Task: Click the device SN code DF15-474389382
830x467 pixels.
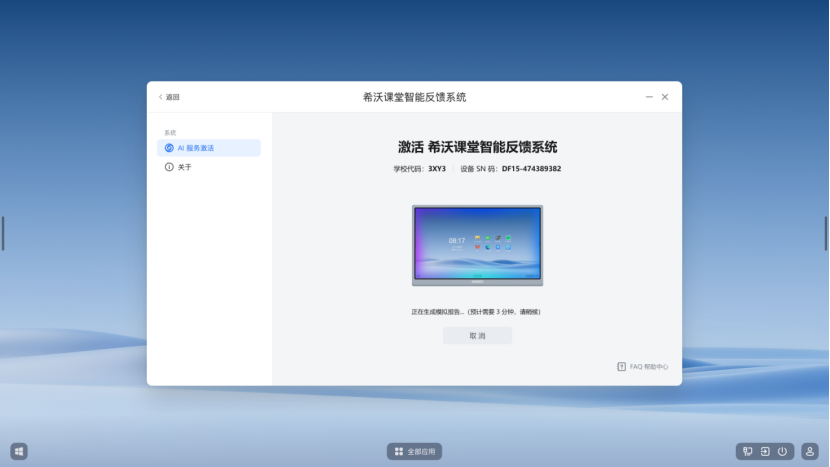Action: (x=531, y=169)
